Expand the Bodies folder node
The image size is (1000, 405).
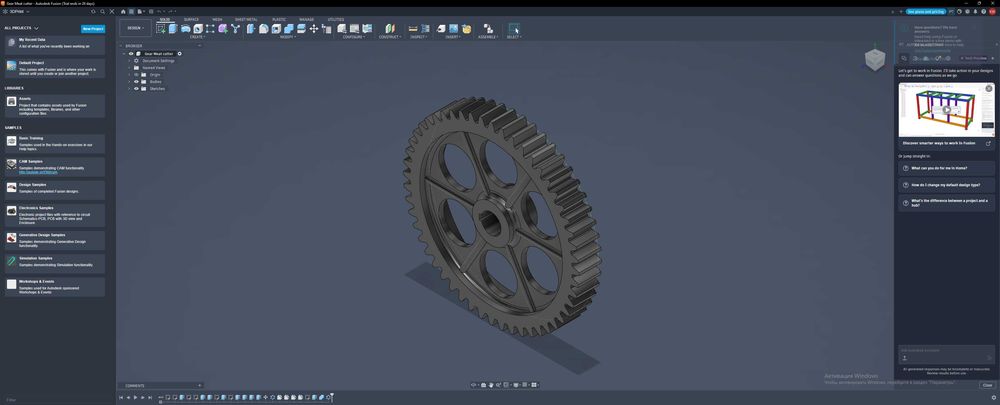(x=129, y=82)
